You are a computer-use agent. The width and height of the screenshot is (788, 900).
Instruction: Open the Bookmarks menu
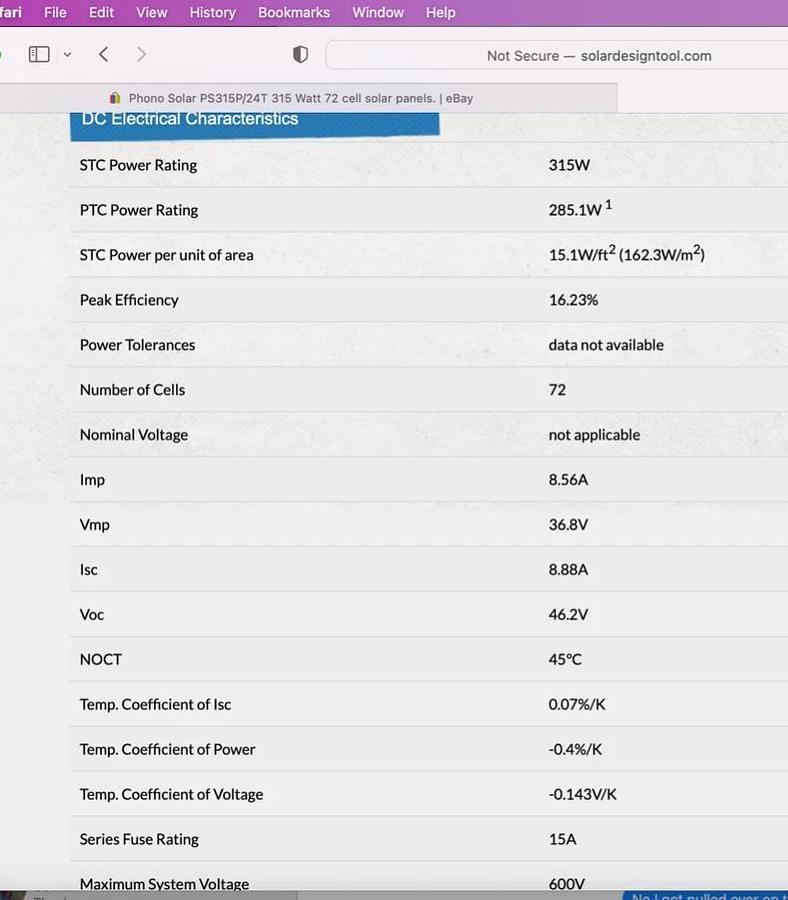[x=293, y=12]
